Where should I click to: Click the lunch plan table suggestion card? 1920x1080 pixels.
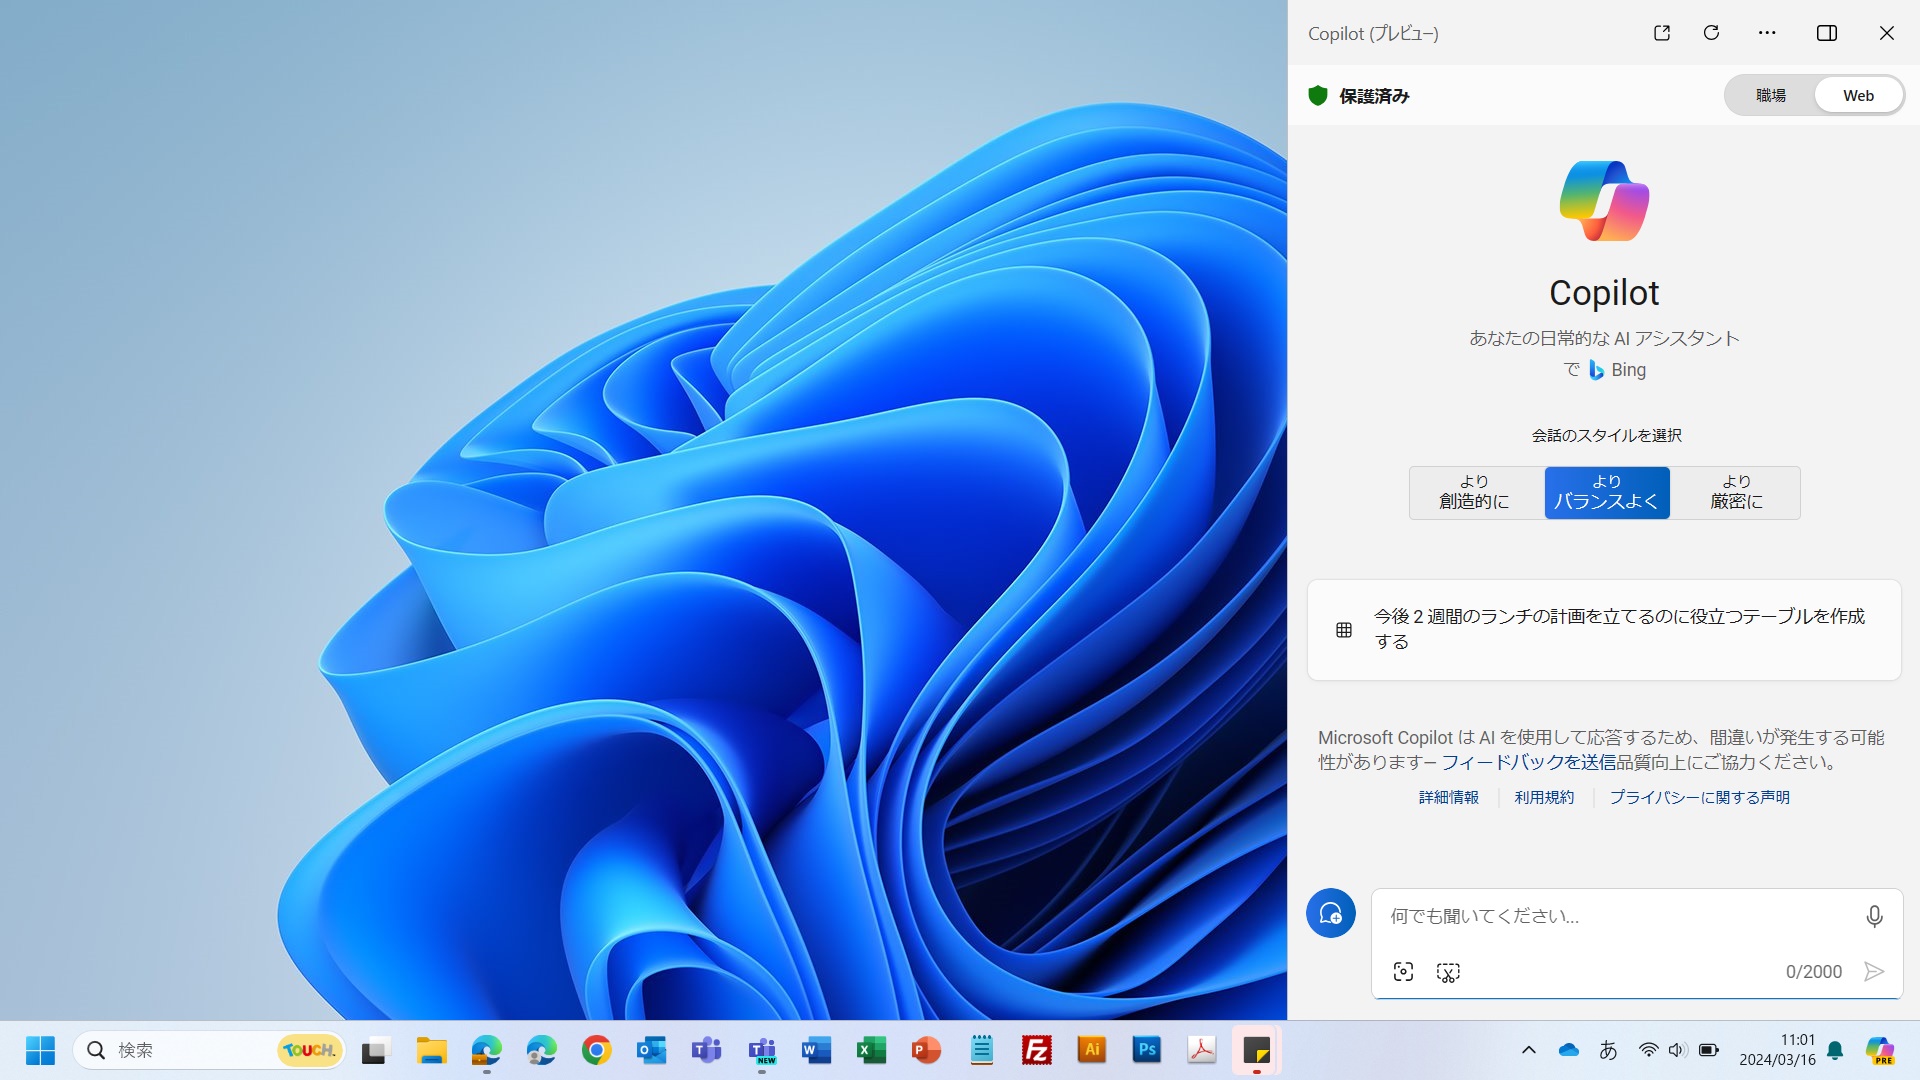point(1604,630)
